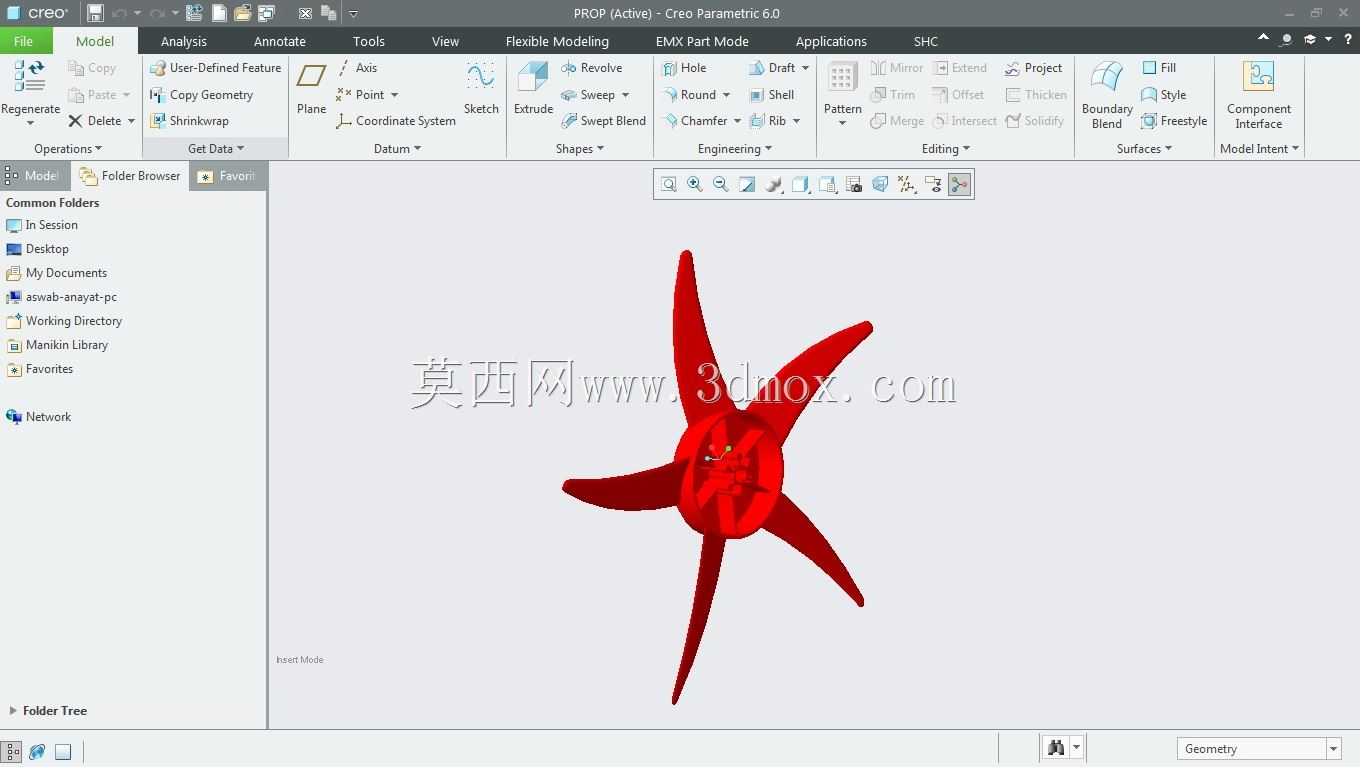
Task: Expand the Get Data group menu
Action: coord(216,149)
